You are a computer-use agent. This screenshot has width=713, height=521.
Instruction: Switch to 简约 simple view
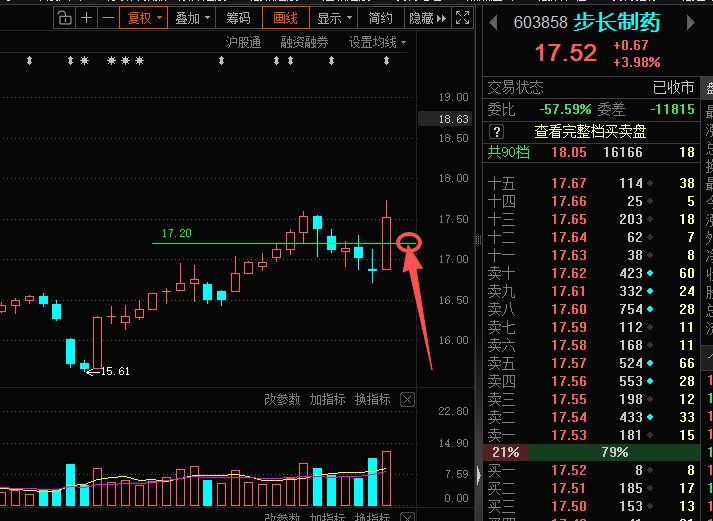point(381,18)
